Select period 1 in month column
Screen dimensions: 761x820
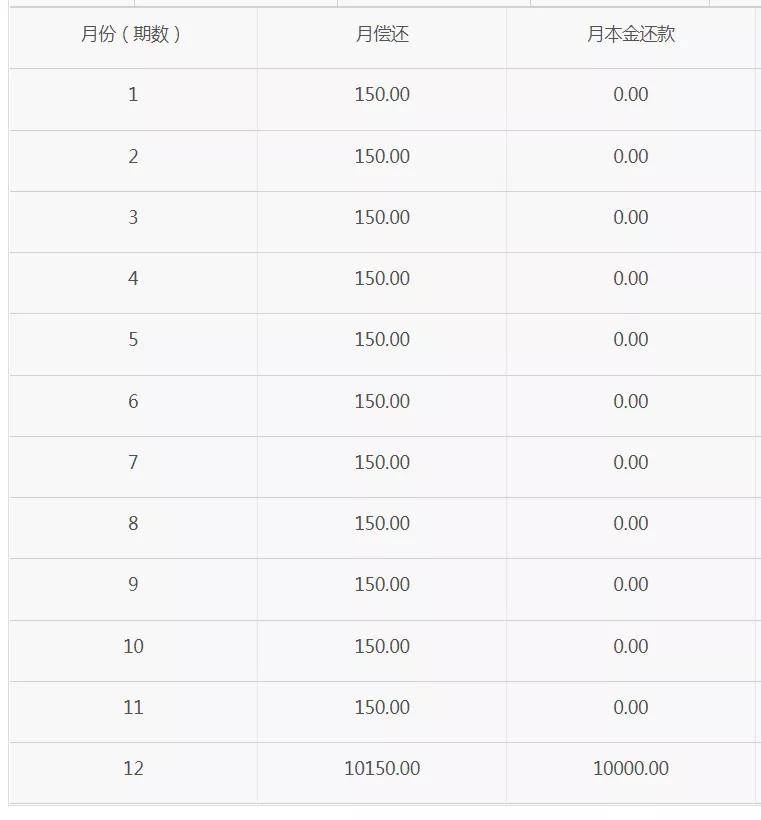point(133,95)
